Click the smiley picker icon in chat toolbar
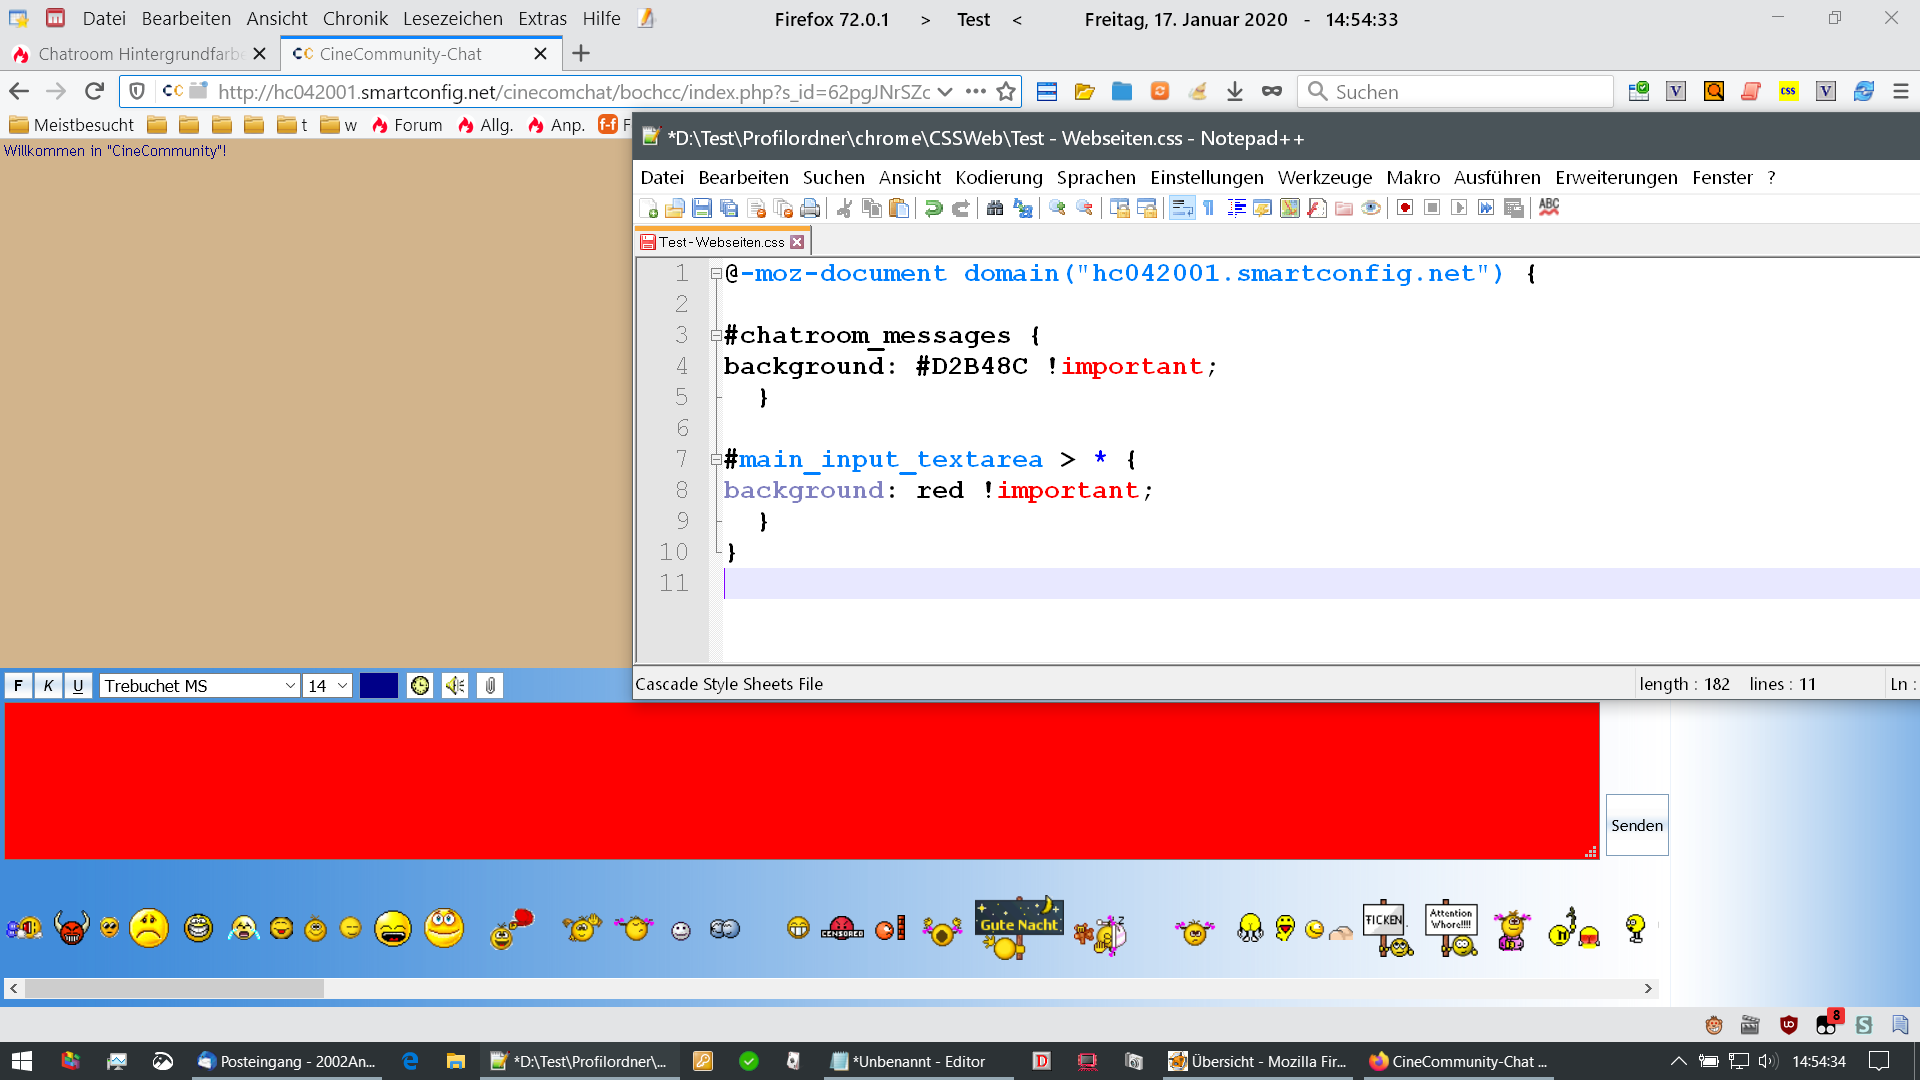The width and height of the screenshot is (1920, 1080). pos(420,686)
